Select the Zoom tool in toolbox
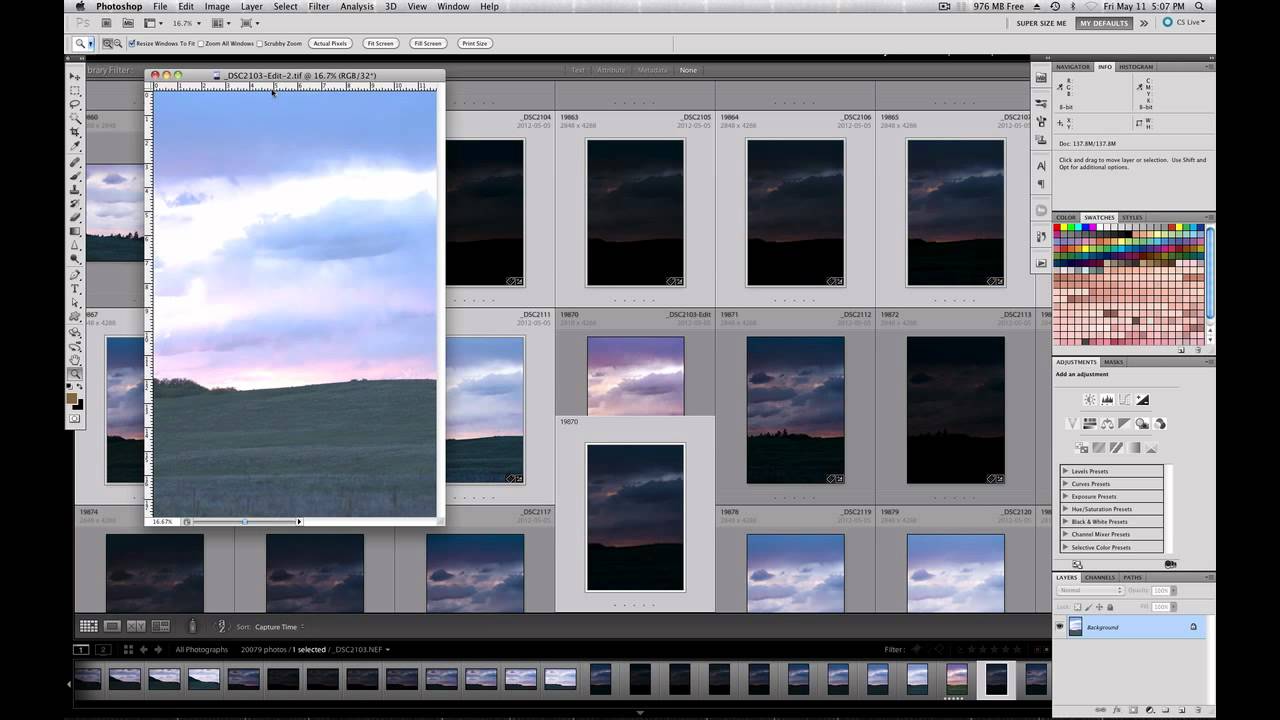The width and height of the screenshot is (1280, 720). click(75, 373)
